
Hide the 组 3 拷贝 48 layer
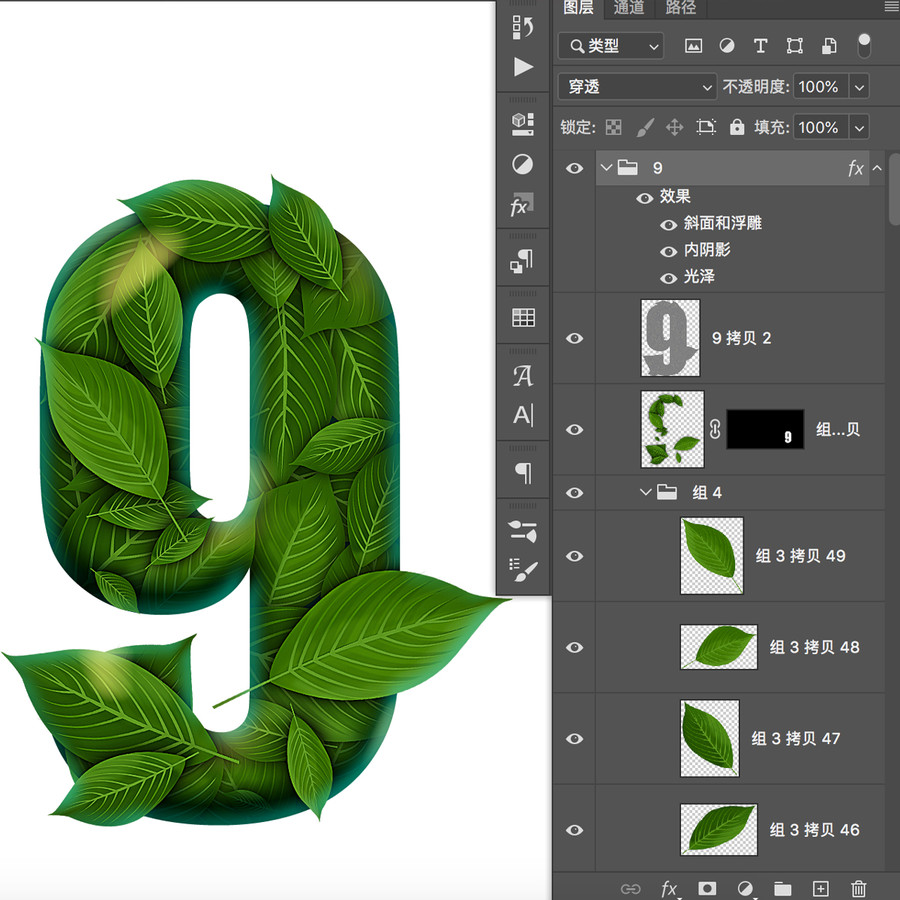tap(575, 647)
